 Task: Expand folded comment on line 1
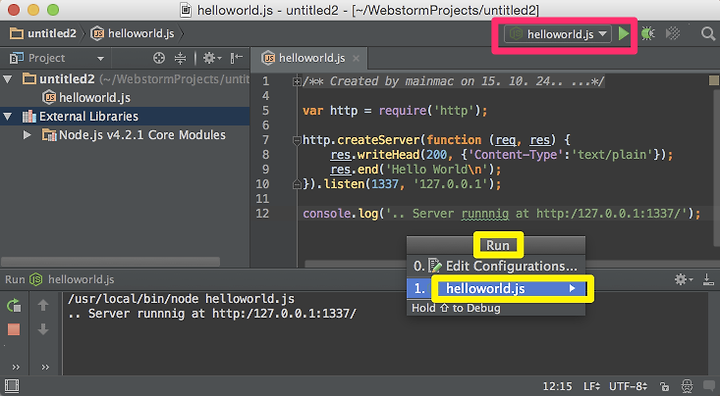coord(297,82)
